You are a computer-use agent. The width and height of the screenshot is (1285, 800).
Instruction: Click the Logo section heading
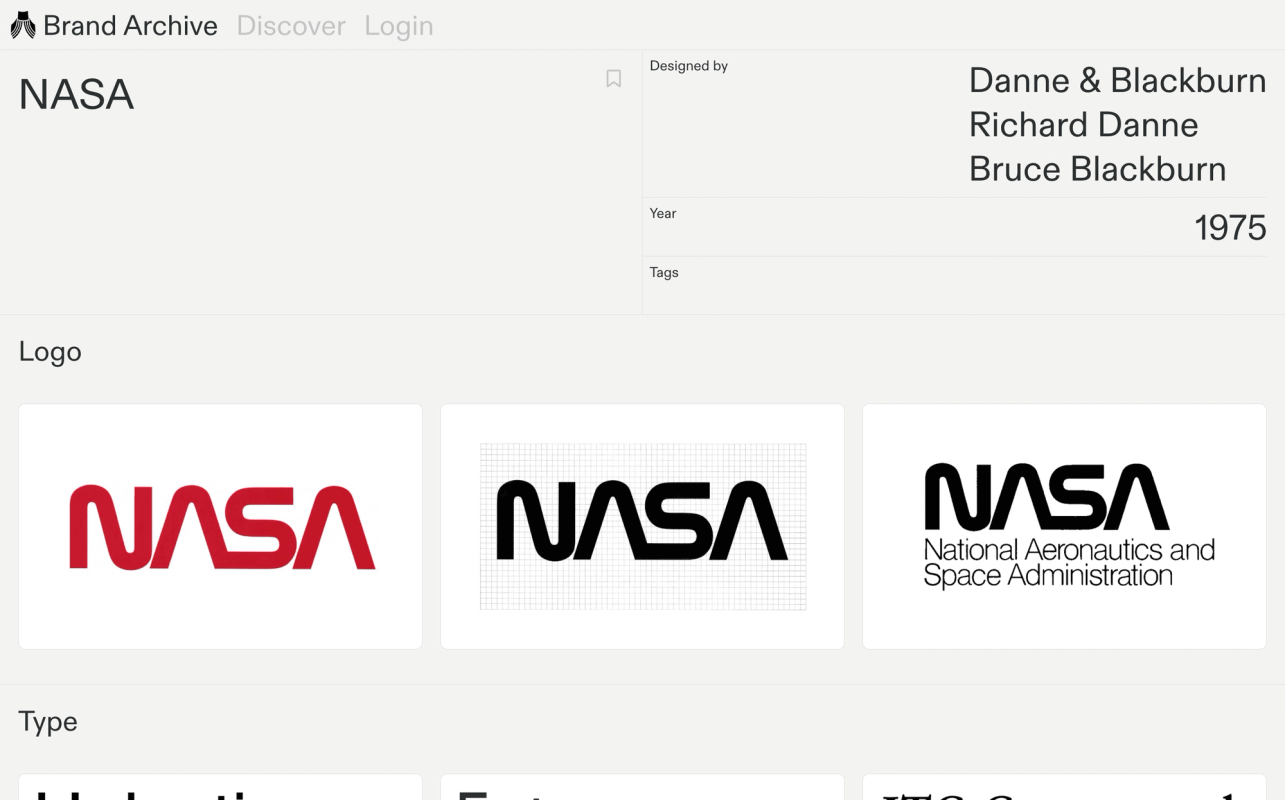click(50, 352)
